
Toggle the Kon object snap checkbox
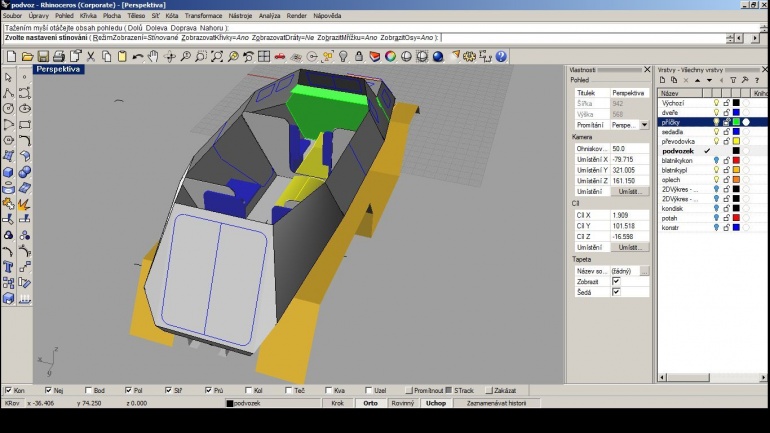pyautogui.click(x=8, y=390)
